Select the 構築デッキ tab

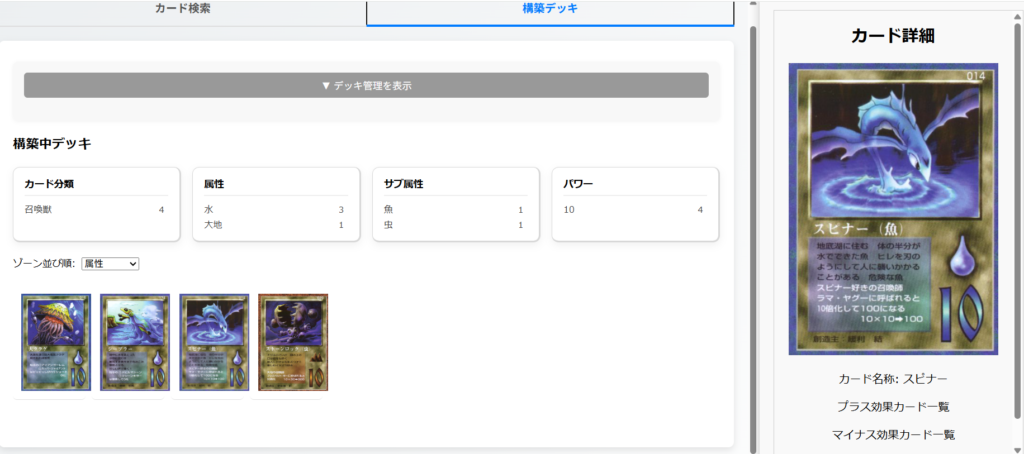(x=549, y=9)
